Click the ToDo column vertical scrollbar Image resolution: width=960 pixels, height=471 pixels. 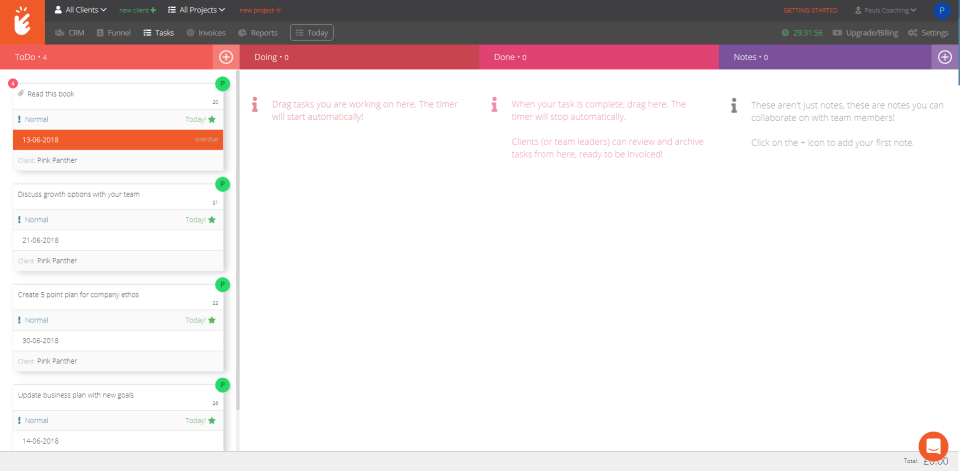238,239
